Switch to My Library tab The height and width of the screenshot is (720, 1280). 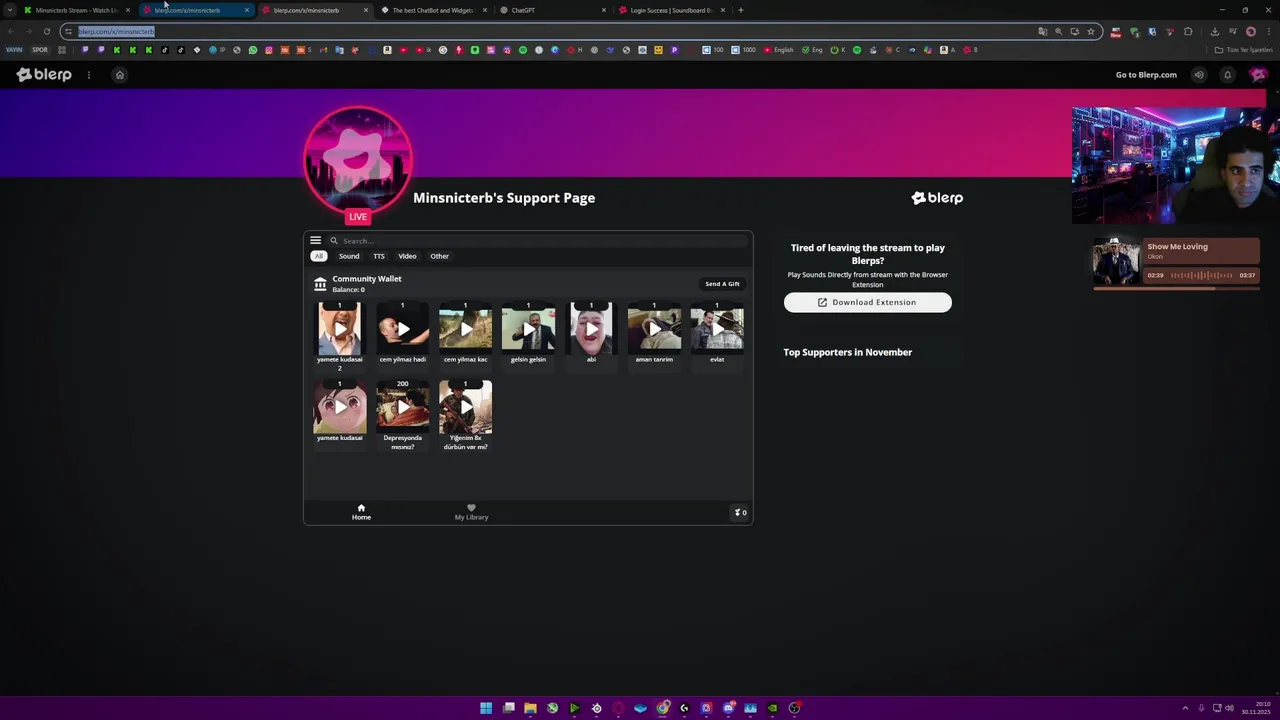[471, 512]
